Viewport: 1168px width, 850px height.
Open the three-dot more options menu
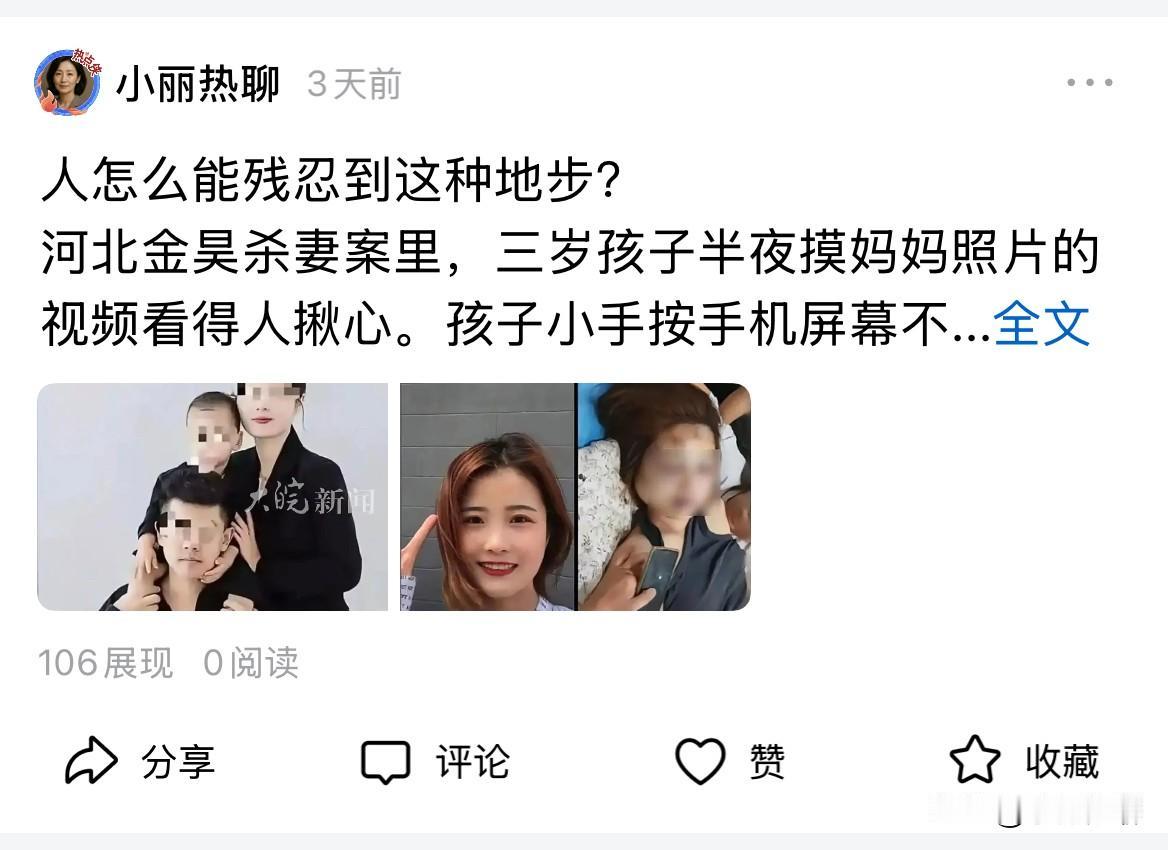click(x=1089, y=83)
